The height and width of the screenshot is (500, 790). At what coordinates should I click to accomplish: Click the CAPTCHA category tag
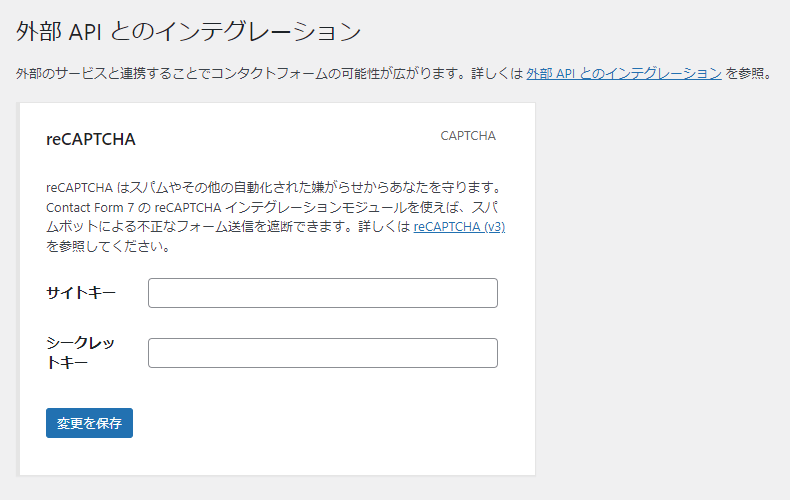coord(468,136)
